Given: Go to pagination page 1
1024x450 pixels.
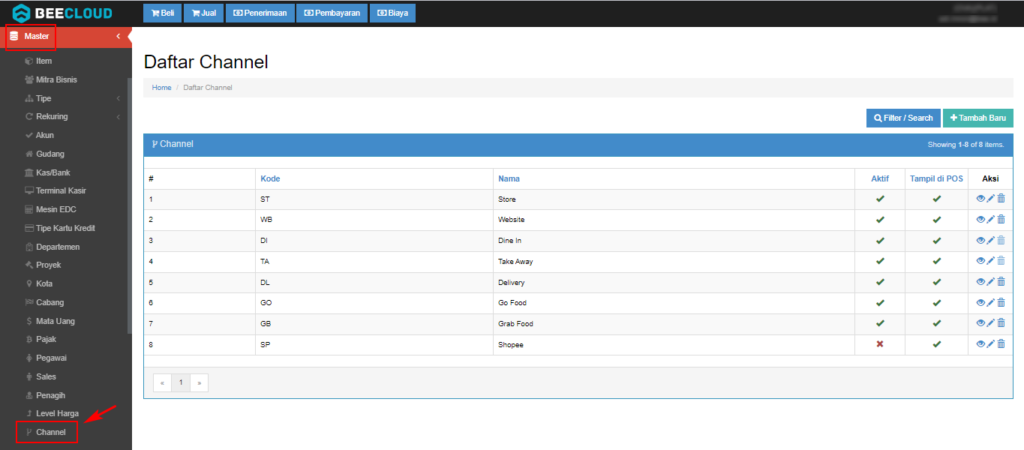Looking at the screenshot, I should pyautogui.click(x=181, y=383).
